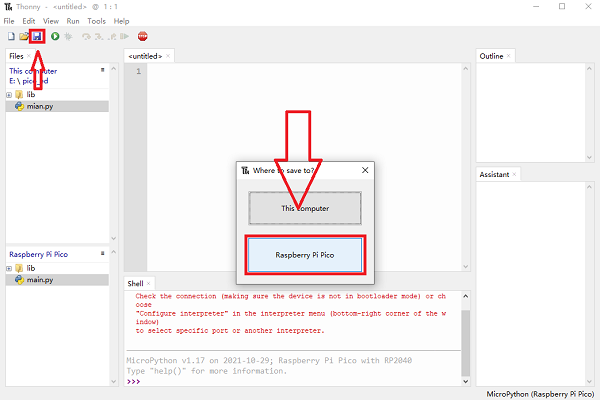This screenshot has width=600, height=400.
Task: Click the Step out toolbar icon
Action: [112, 36]
